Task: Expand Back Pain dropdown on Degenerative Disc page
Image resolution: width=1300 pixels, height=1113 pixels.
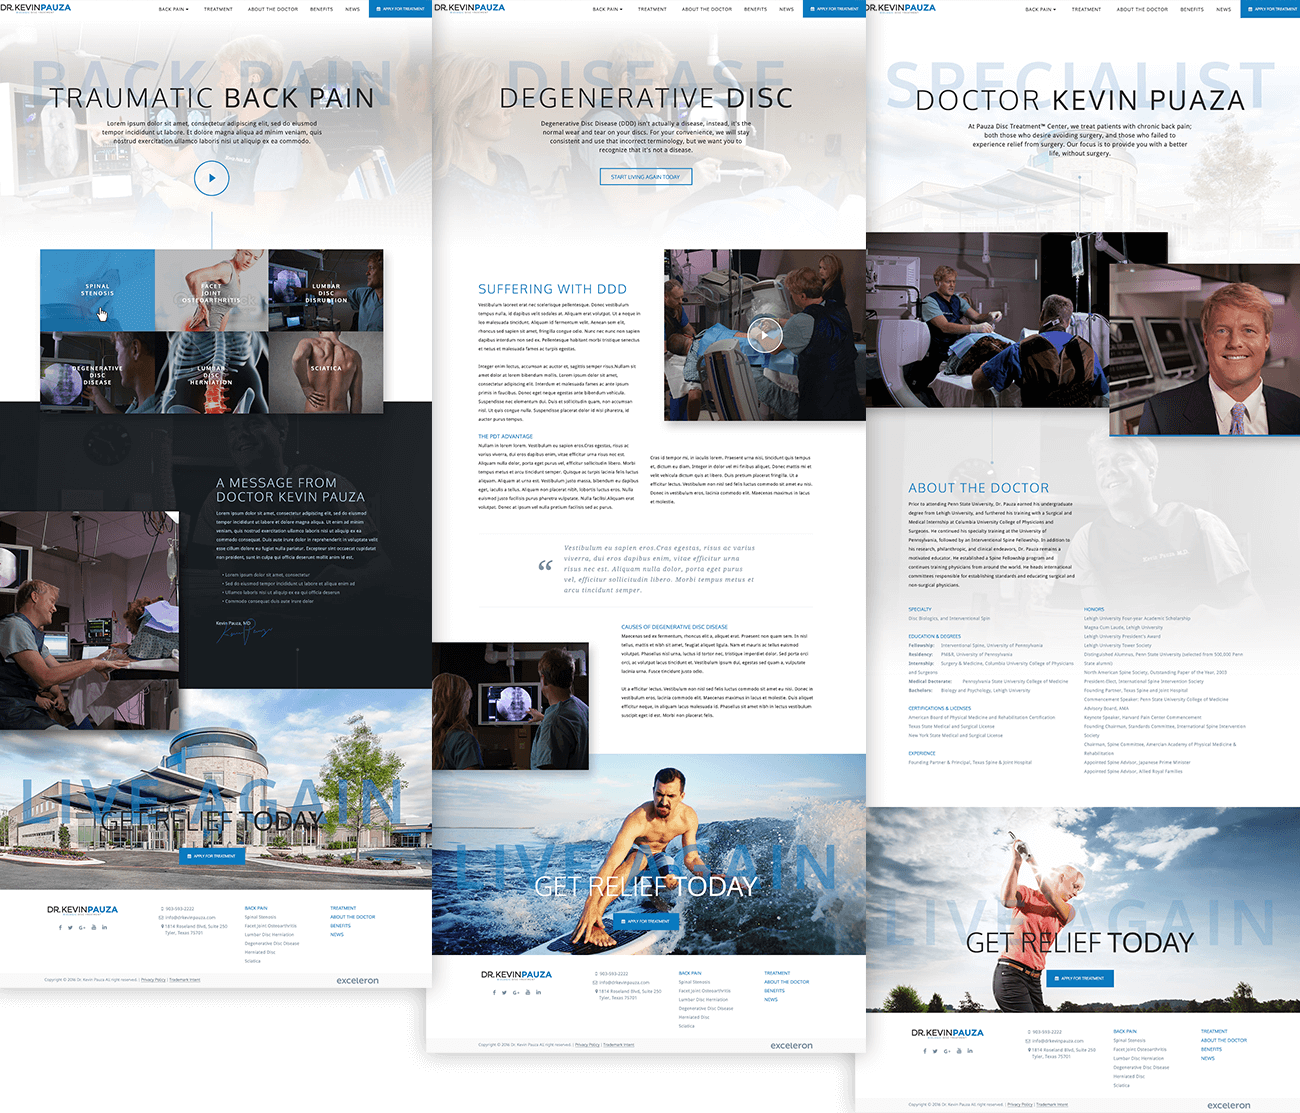Action: pos(607,9)
